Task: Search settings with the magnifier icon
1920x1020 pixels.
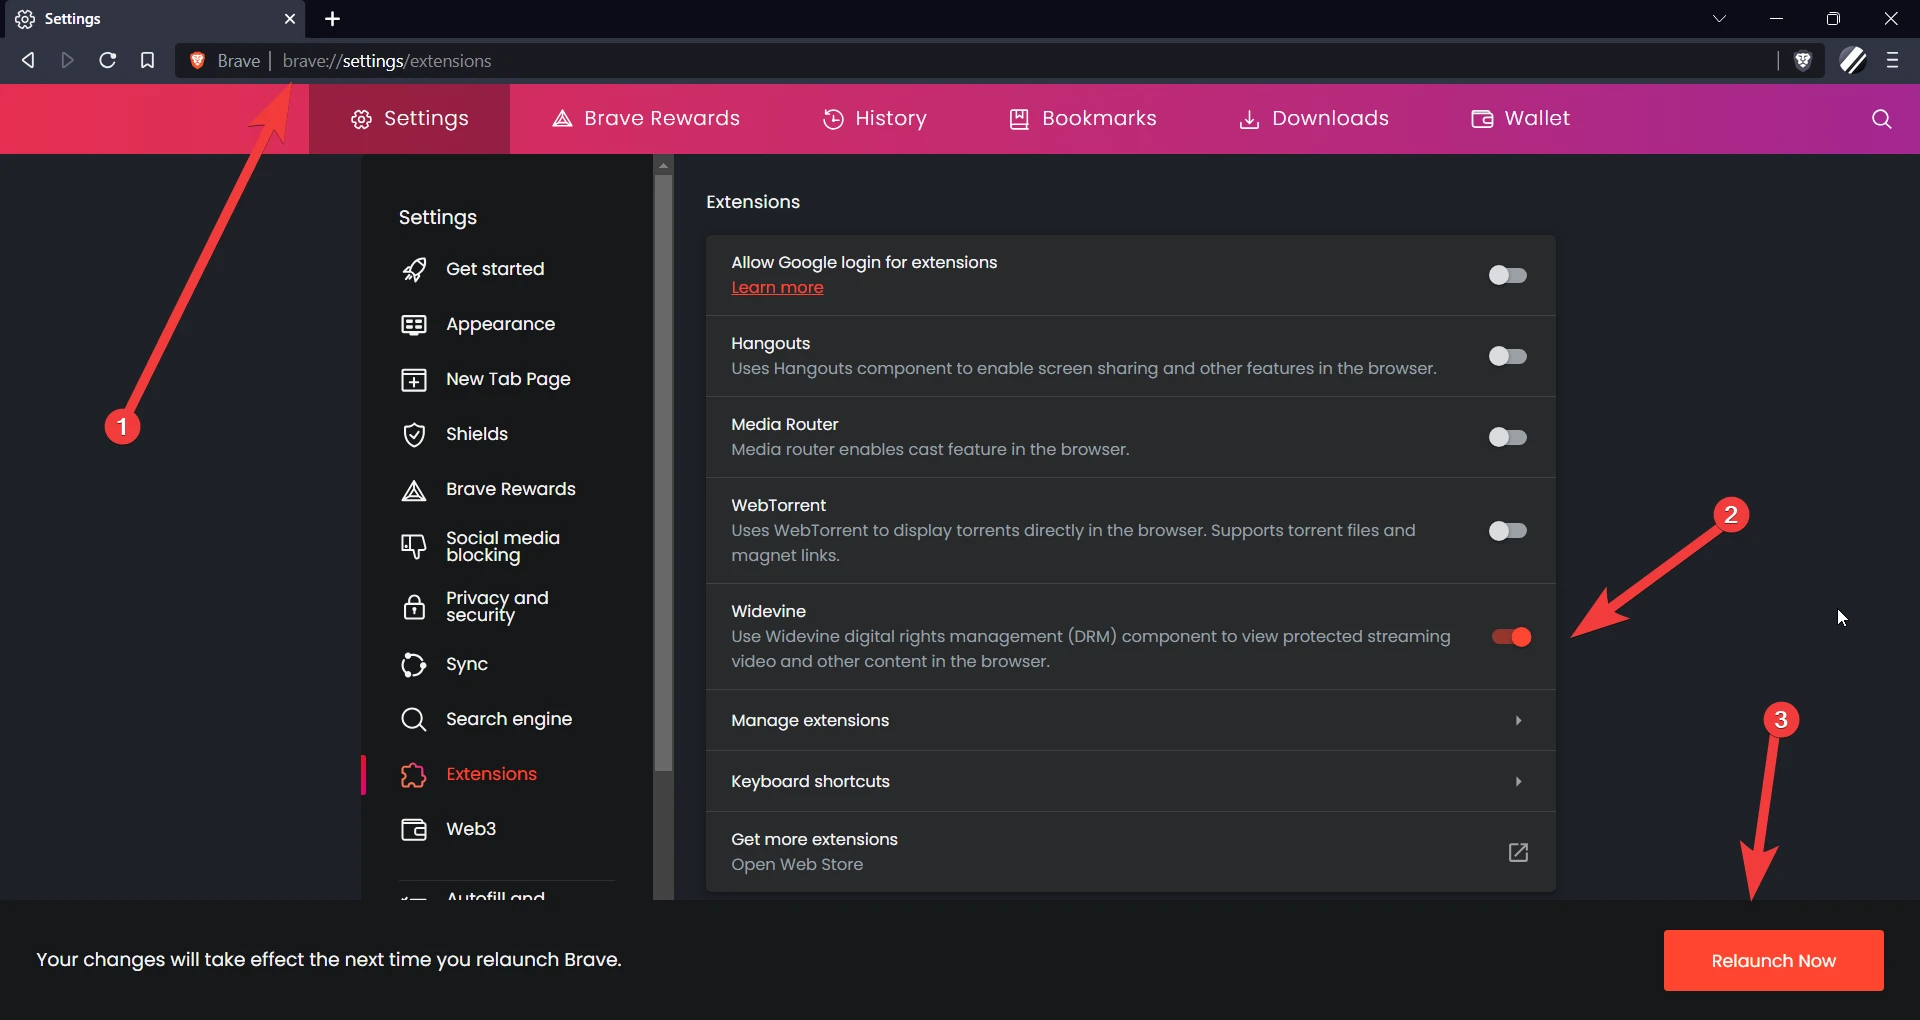Action: pyautogui.click(x=1881, y=119)
